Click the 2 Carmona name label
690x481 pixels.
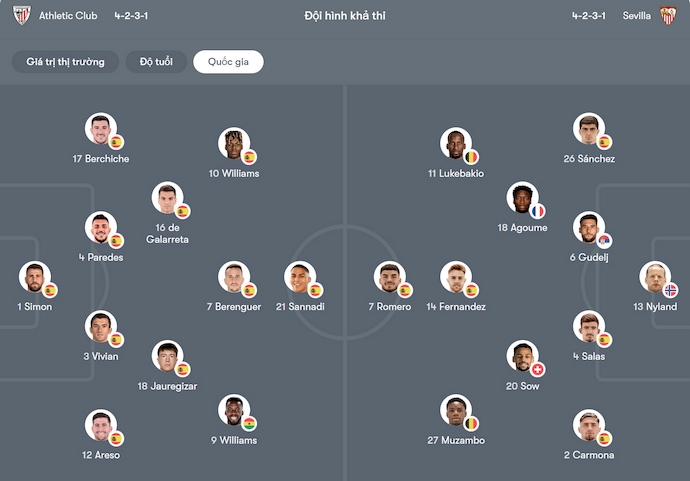pyautogui.click(x=589, y=455)
